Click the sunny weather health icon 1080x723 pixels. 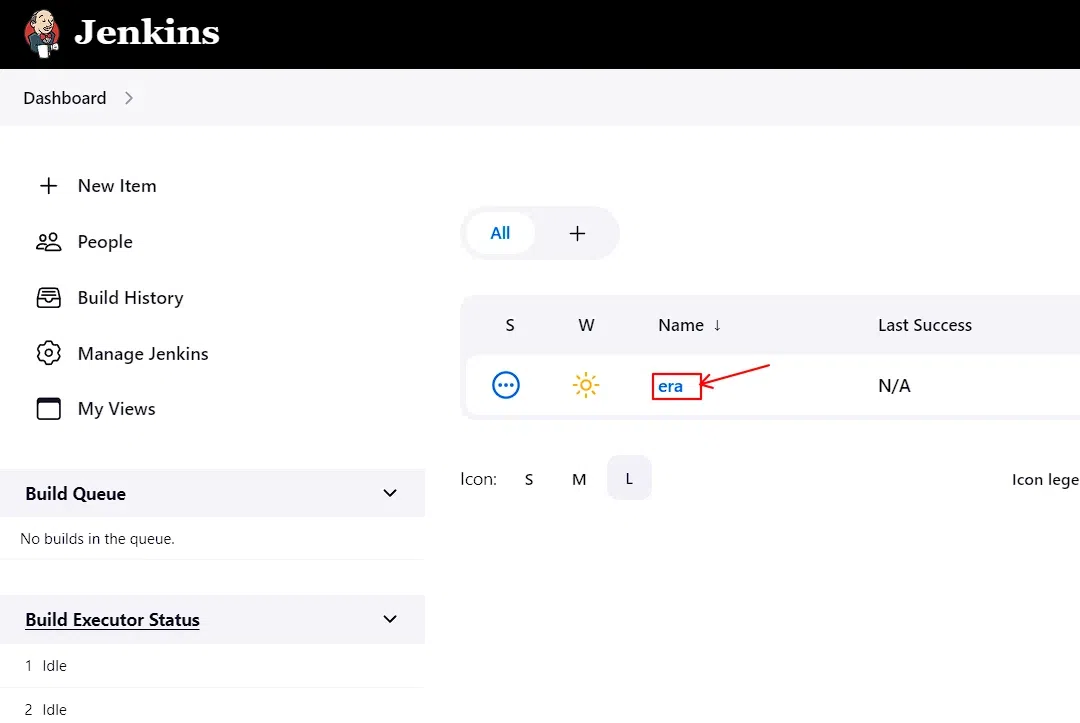(x=586, y=386)
